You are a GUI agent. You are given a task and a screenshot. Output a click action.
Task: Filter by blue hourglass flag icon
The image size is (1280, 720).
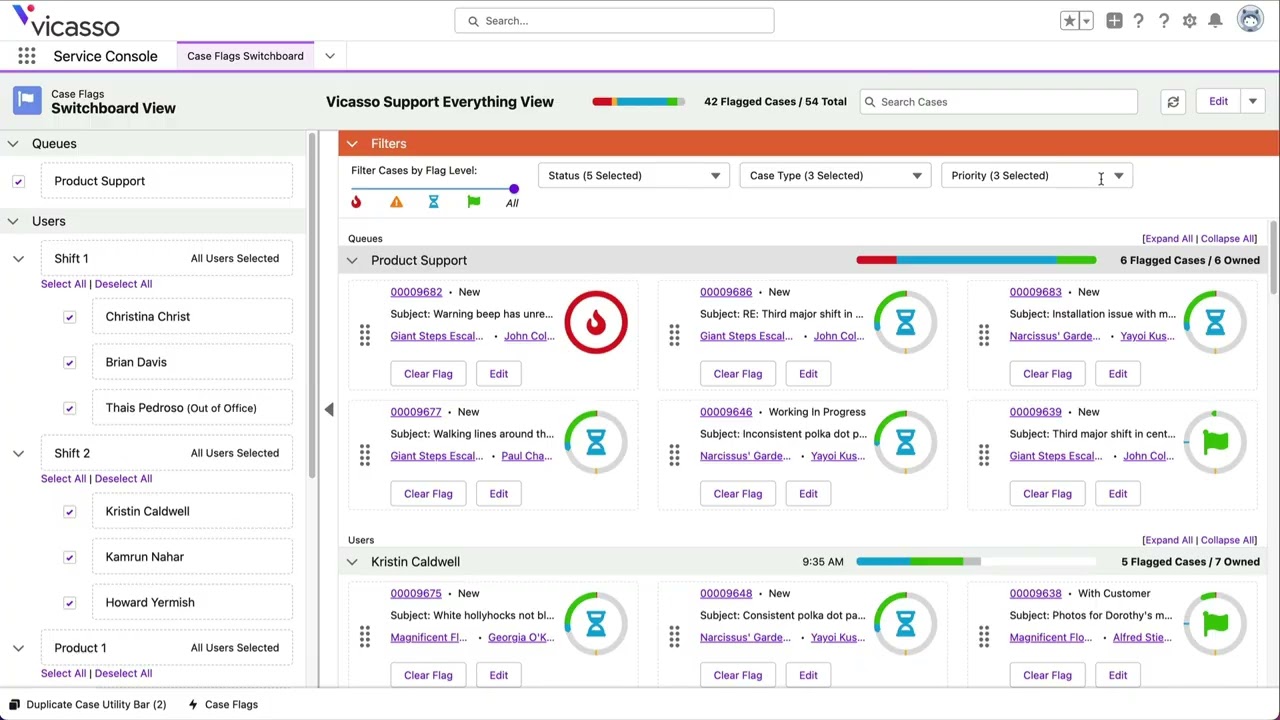click(x=433, y=202)
